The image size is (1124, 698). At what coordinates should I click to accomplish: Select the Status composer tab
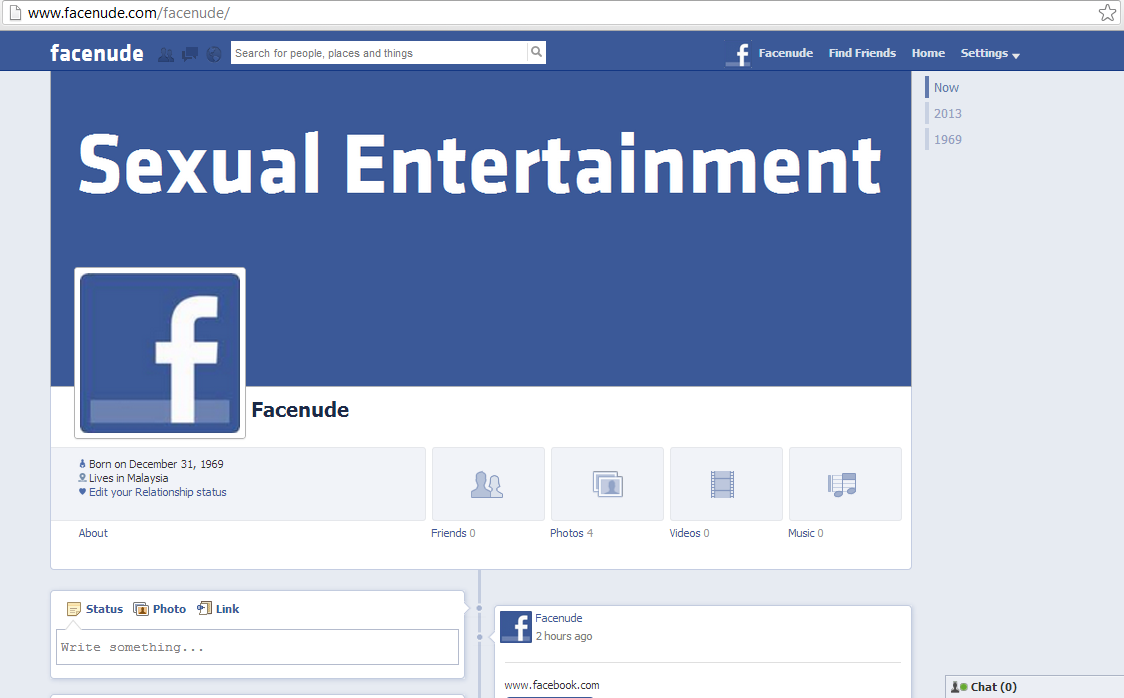(x=95, y=609)
